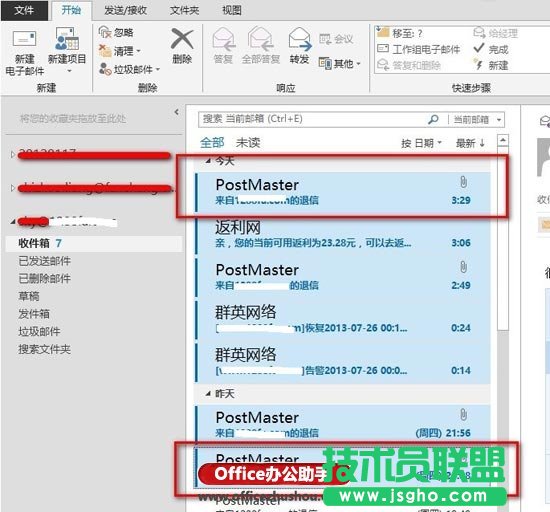
Task: Filter by 未读 unread messages
Action: coord(248,143)
